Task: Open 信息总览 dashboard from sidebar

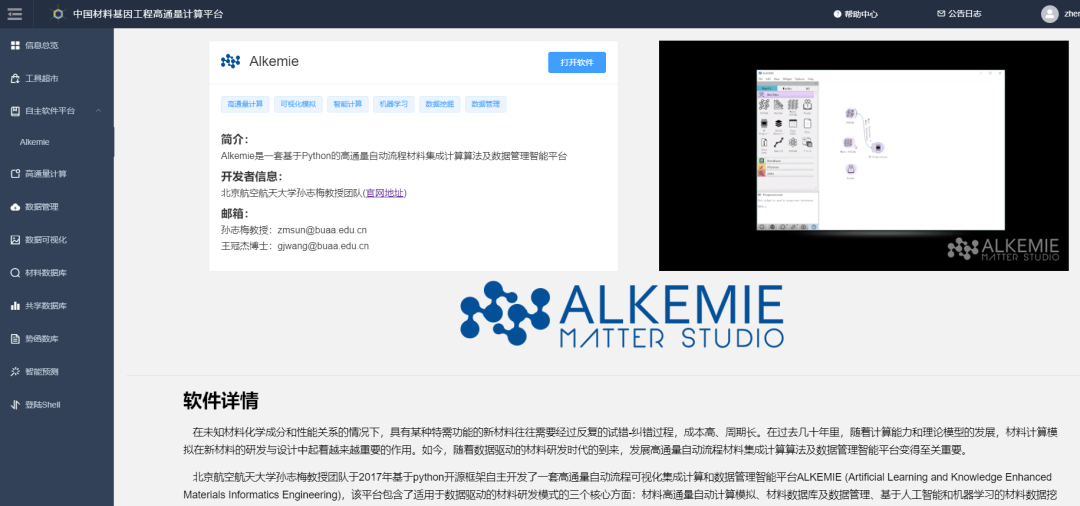Action: coord(41,46)
